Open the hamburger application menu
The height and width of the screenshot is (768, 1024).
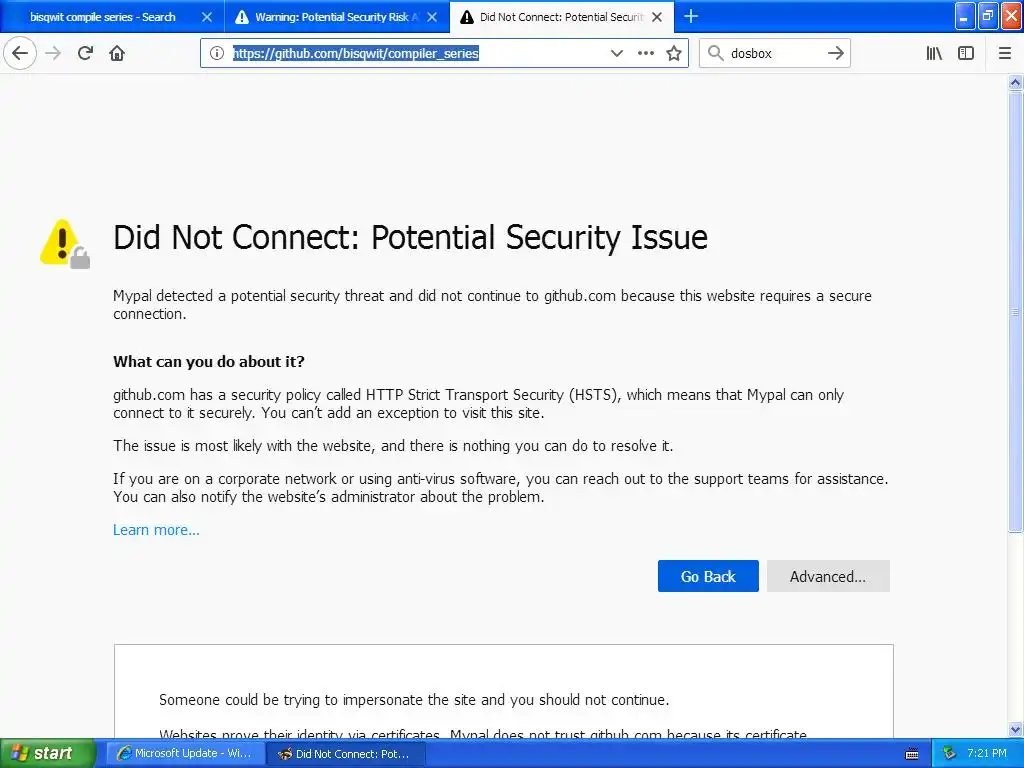[1003, 53]
